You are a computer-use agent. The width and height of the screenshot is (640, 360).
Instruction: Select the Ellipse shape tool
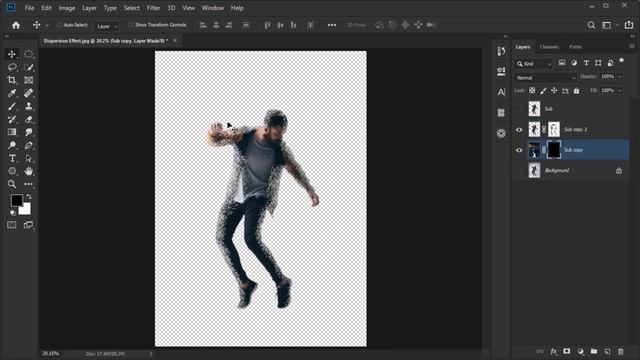(x=12, y=171)
